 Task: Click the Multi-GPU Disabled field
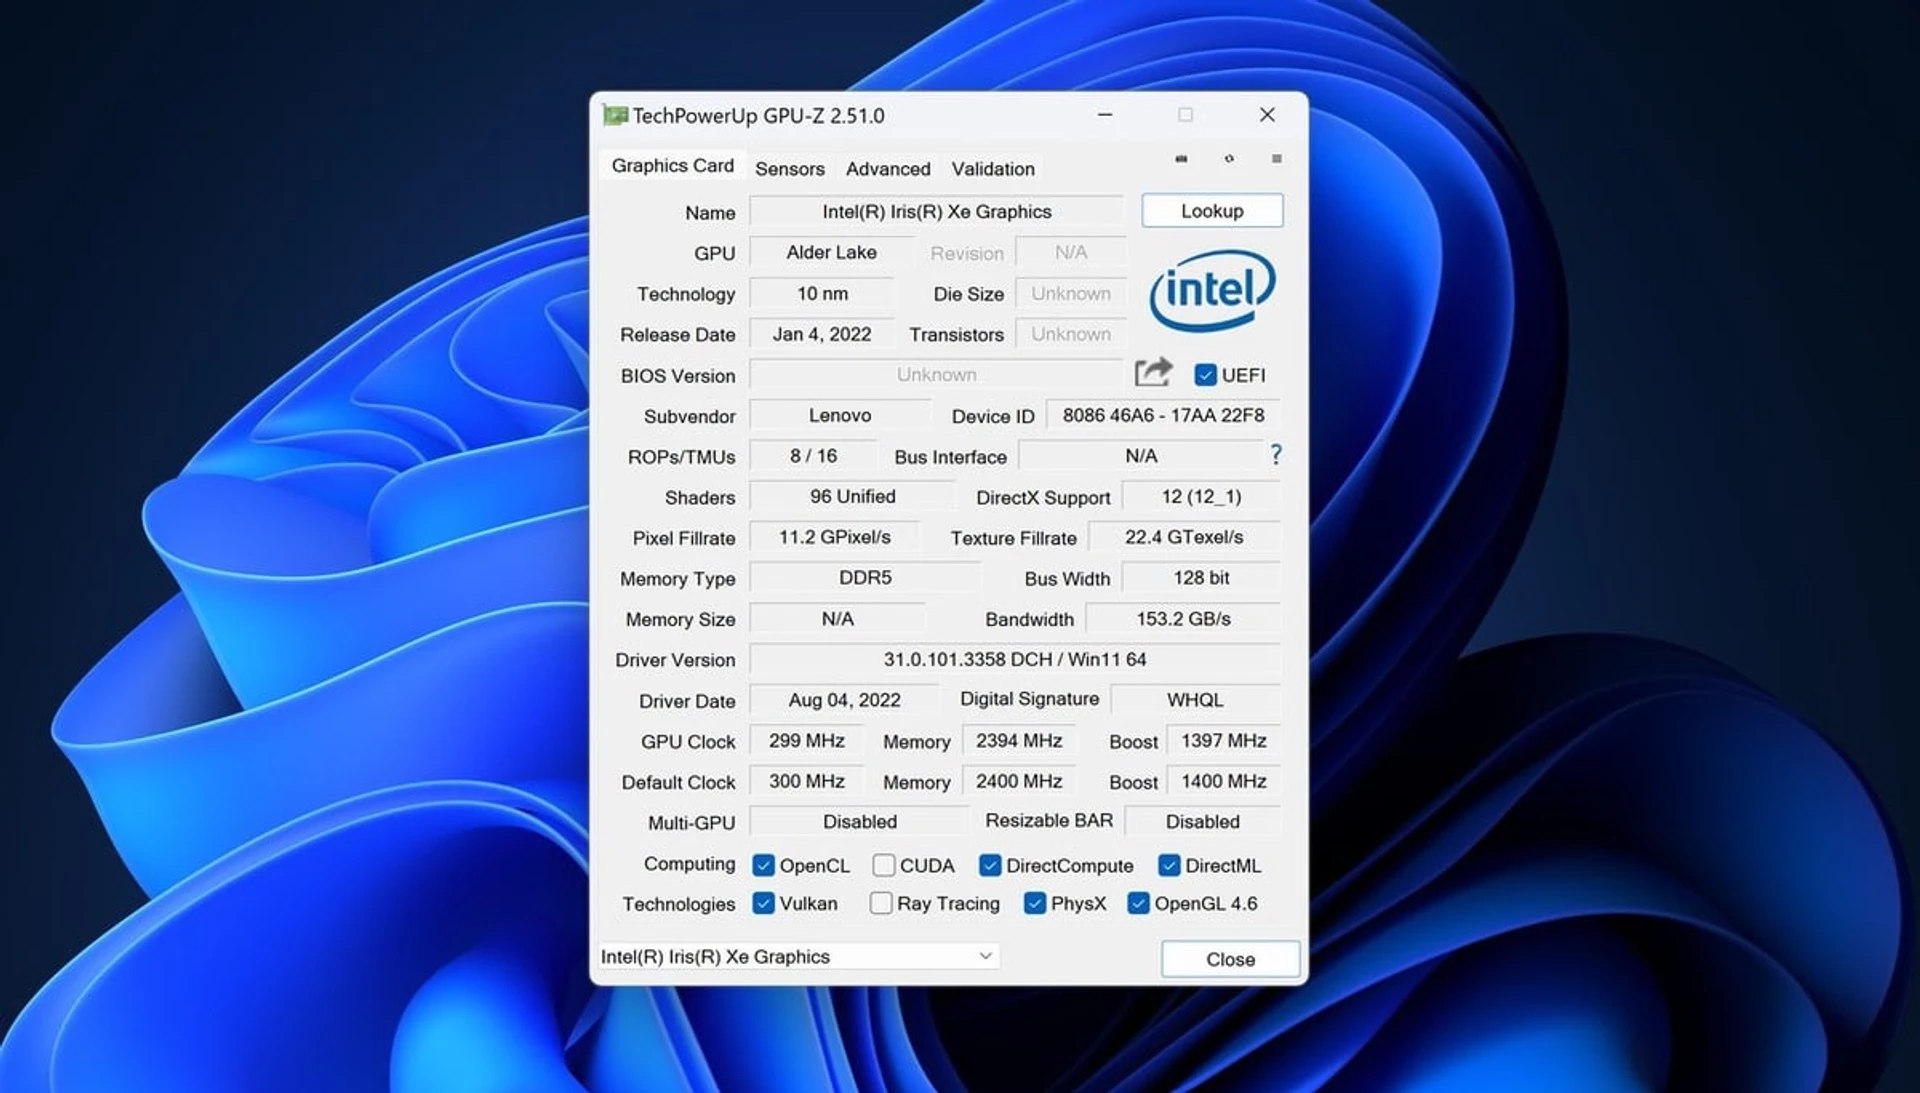coord(859,822)
